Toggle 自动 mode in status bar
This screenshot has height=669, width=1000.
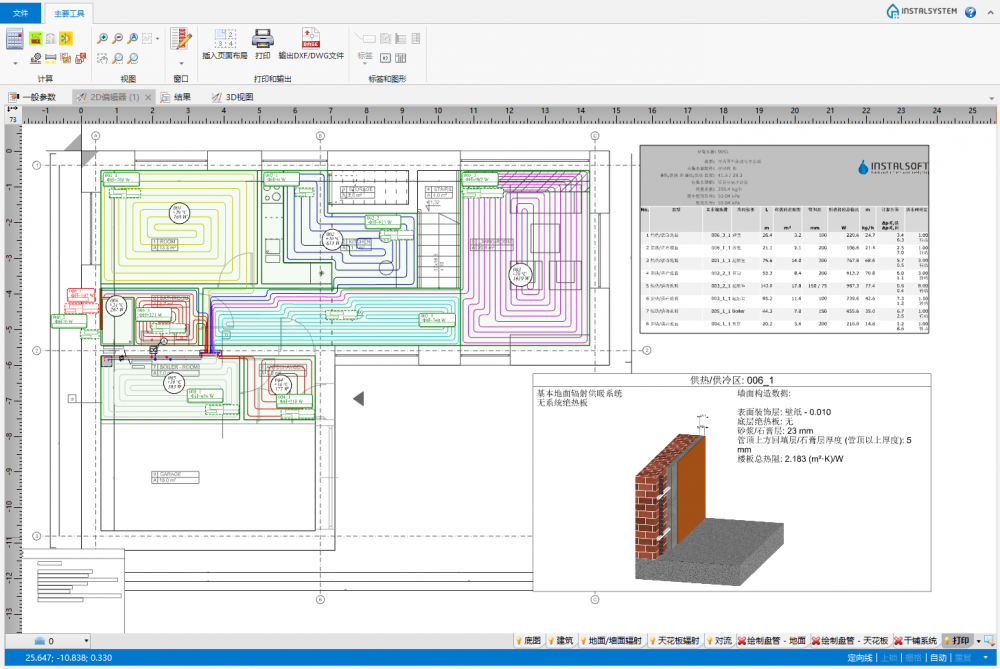coord(938,658)
